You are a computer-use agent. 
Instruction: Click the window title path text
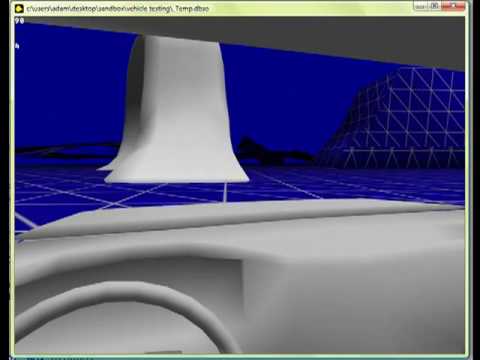pyautogui.click(x=118, y=9)
